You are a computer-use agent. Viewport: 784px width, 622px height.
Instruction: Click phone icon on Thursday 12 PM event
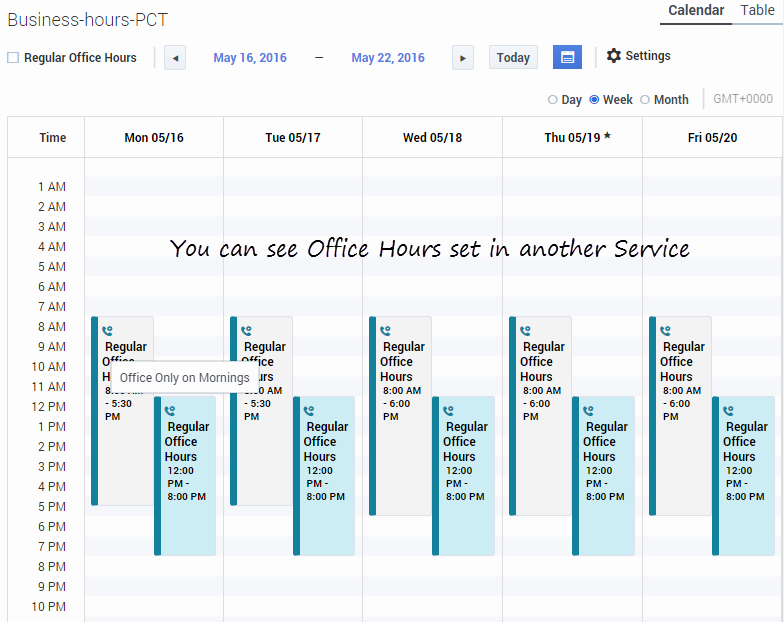(589, 409)
